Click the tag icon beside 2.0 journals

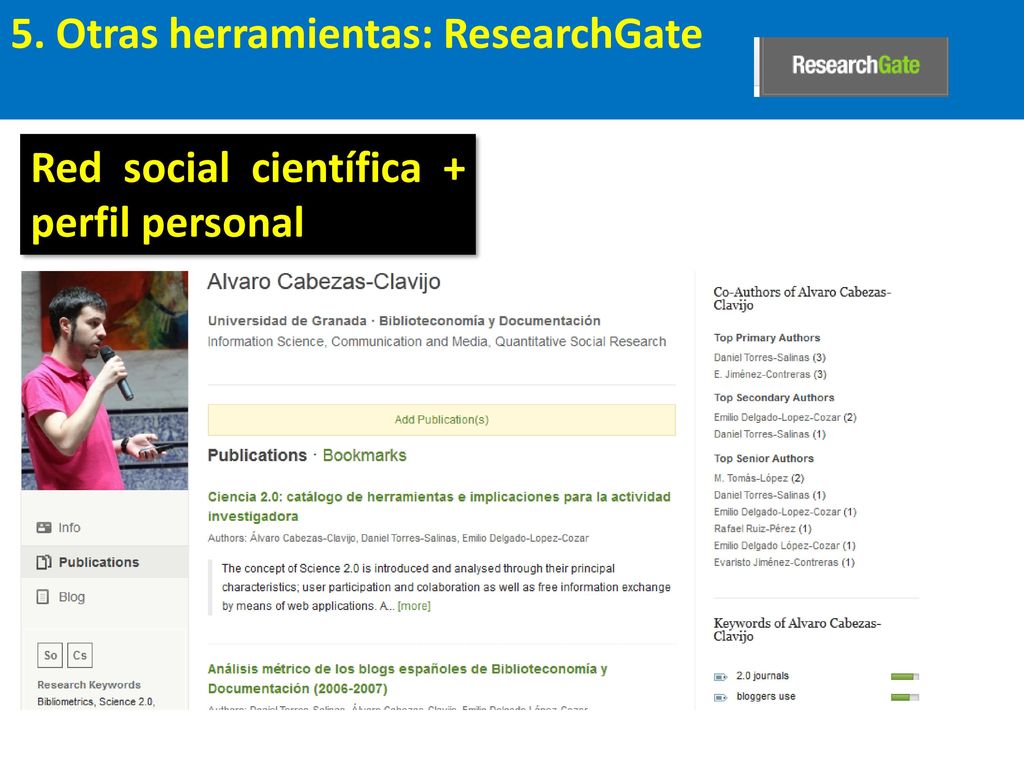[720, 677]
